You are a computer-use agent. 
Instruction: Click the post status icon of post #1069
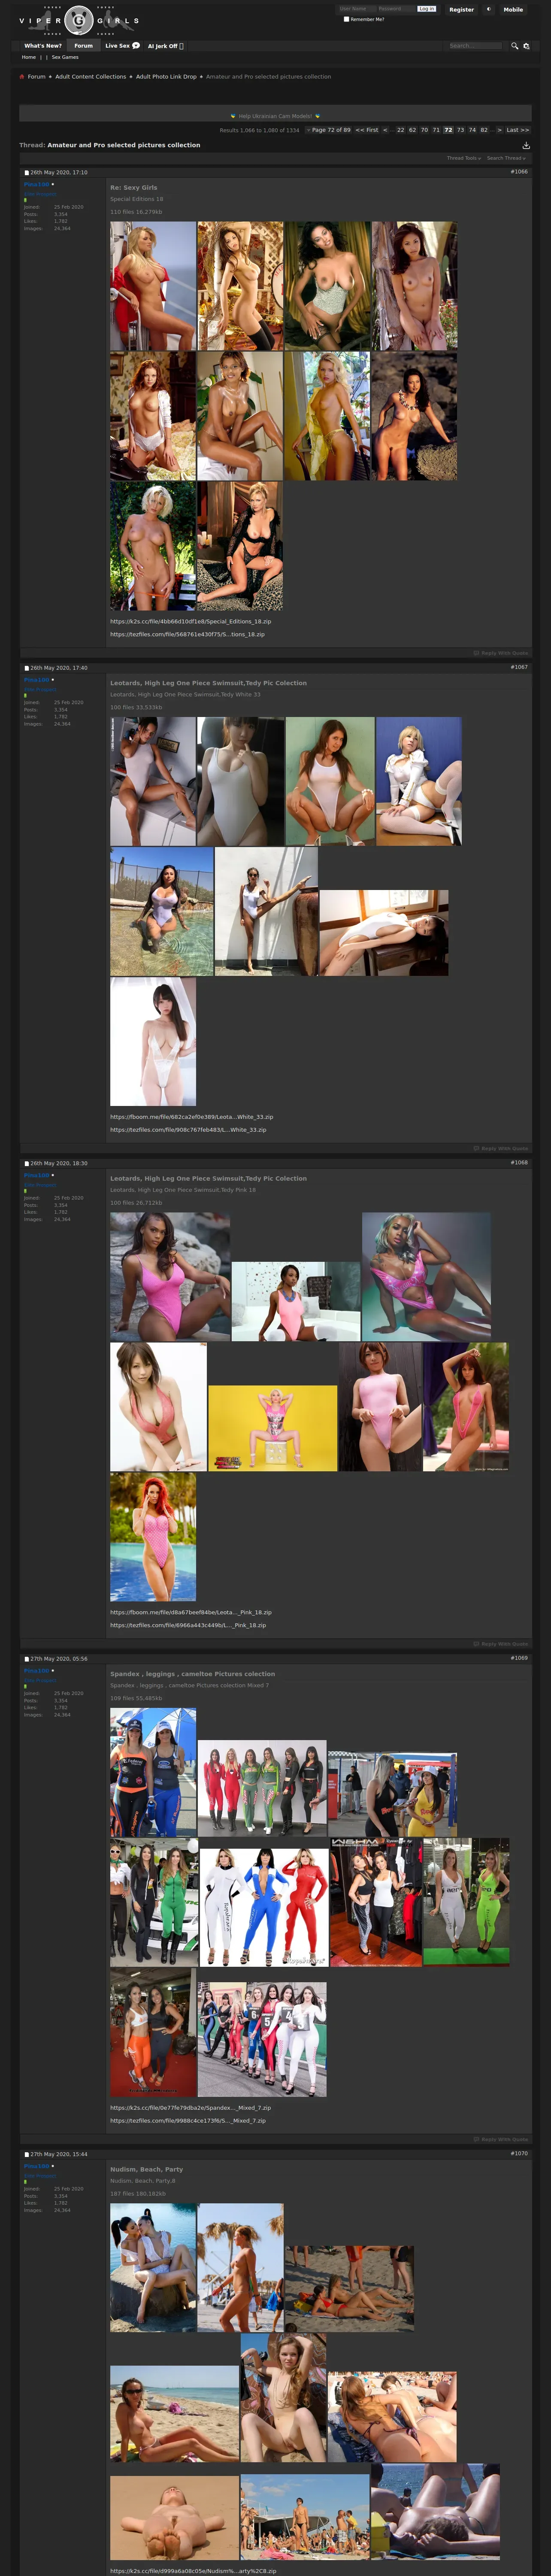click(x=27, y=1658)
